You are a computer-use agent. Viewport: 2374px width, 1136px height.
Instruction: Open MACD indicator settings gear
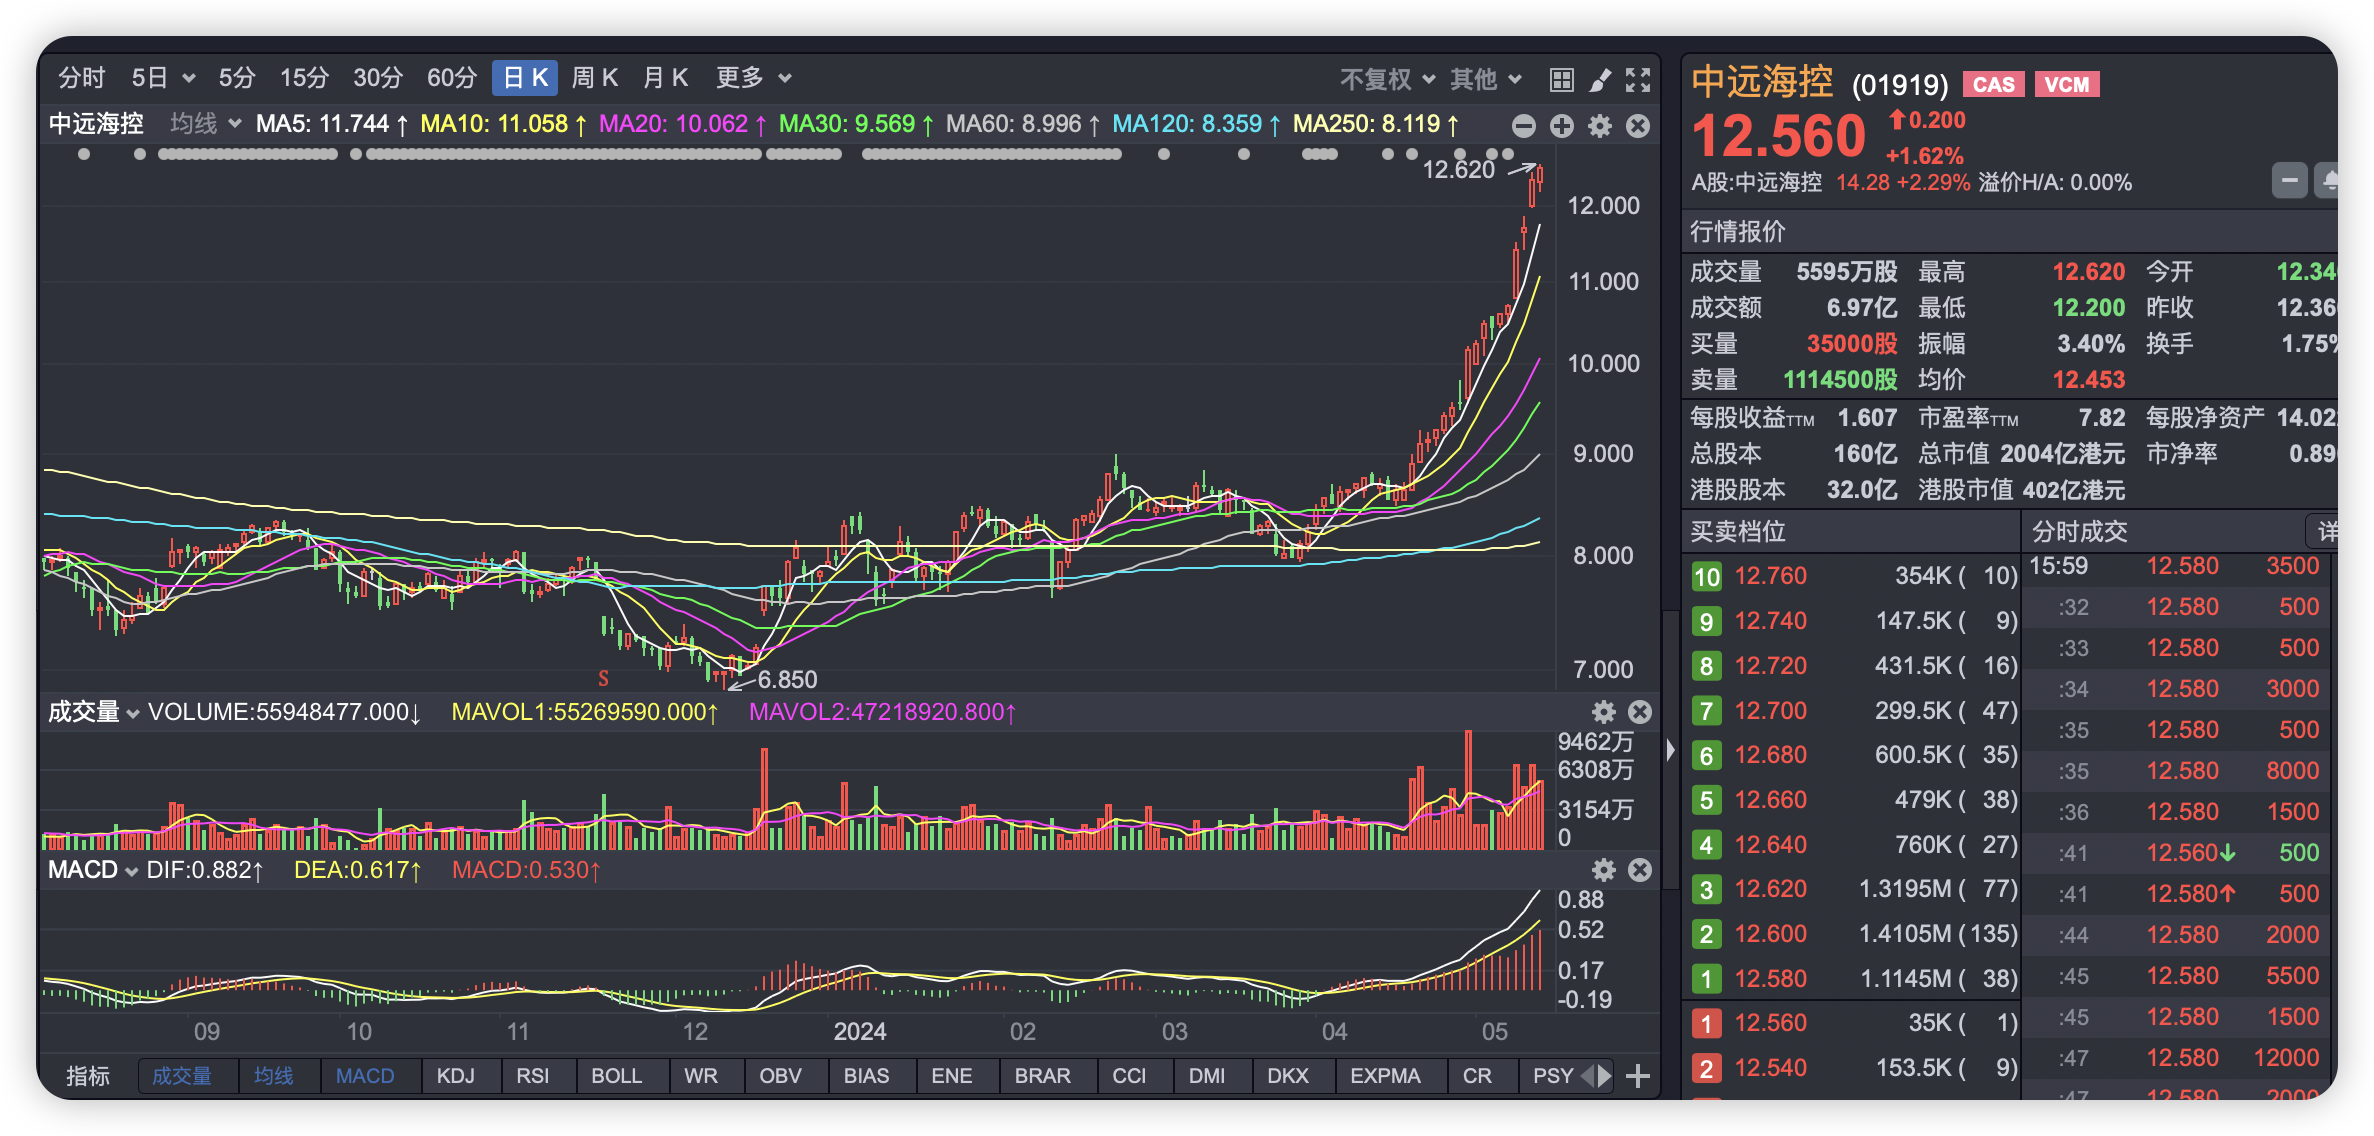pos(1604,870)
